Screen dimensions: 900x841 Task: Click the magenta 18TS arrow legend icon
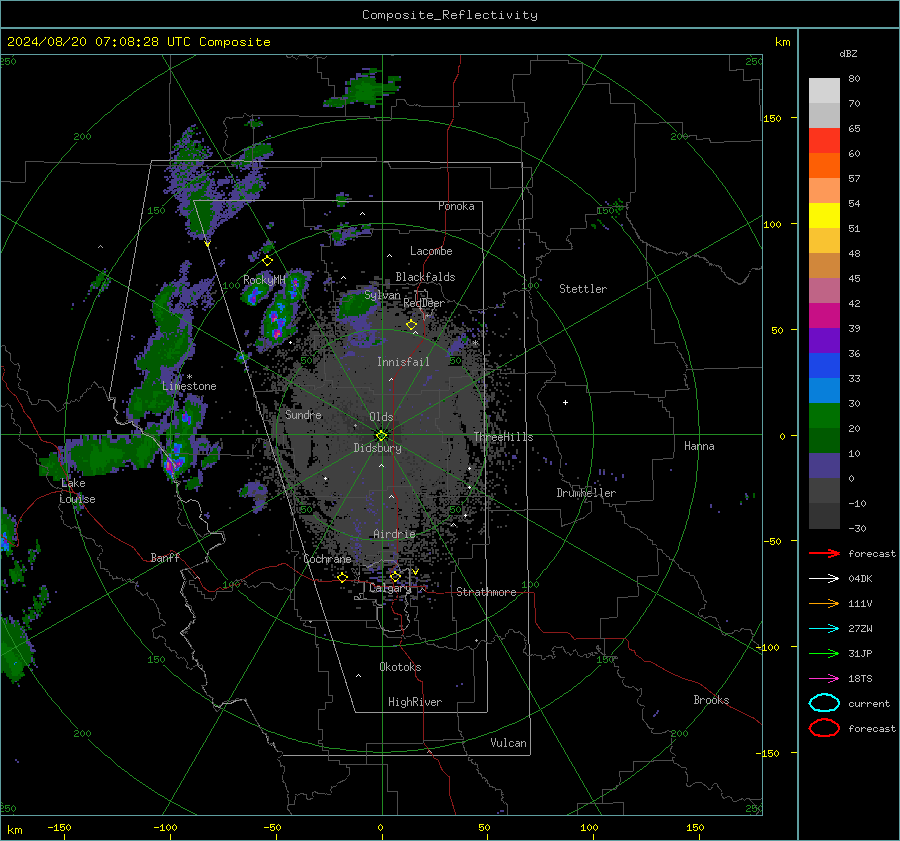coord(824,679)
